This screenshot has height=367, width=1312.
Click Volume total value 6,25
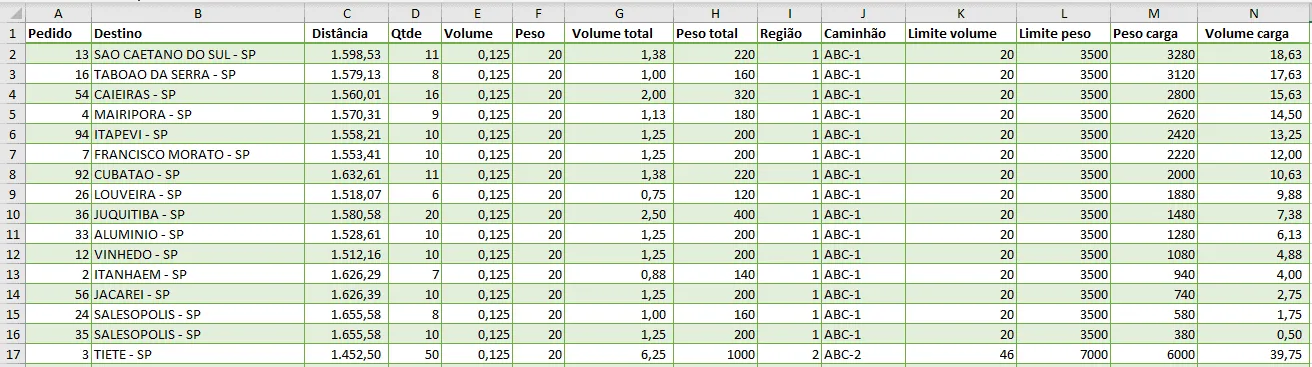click(x=620, y=354)
